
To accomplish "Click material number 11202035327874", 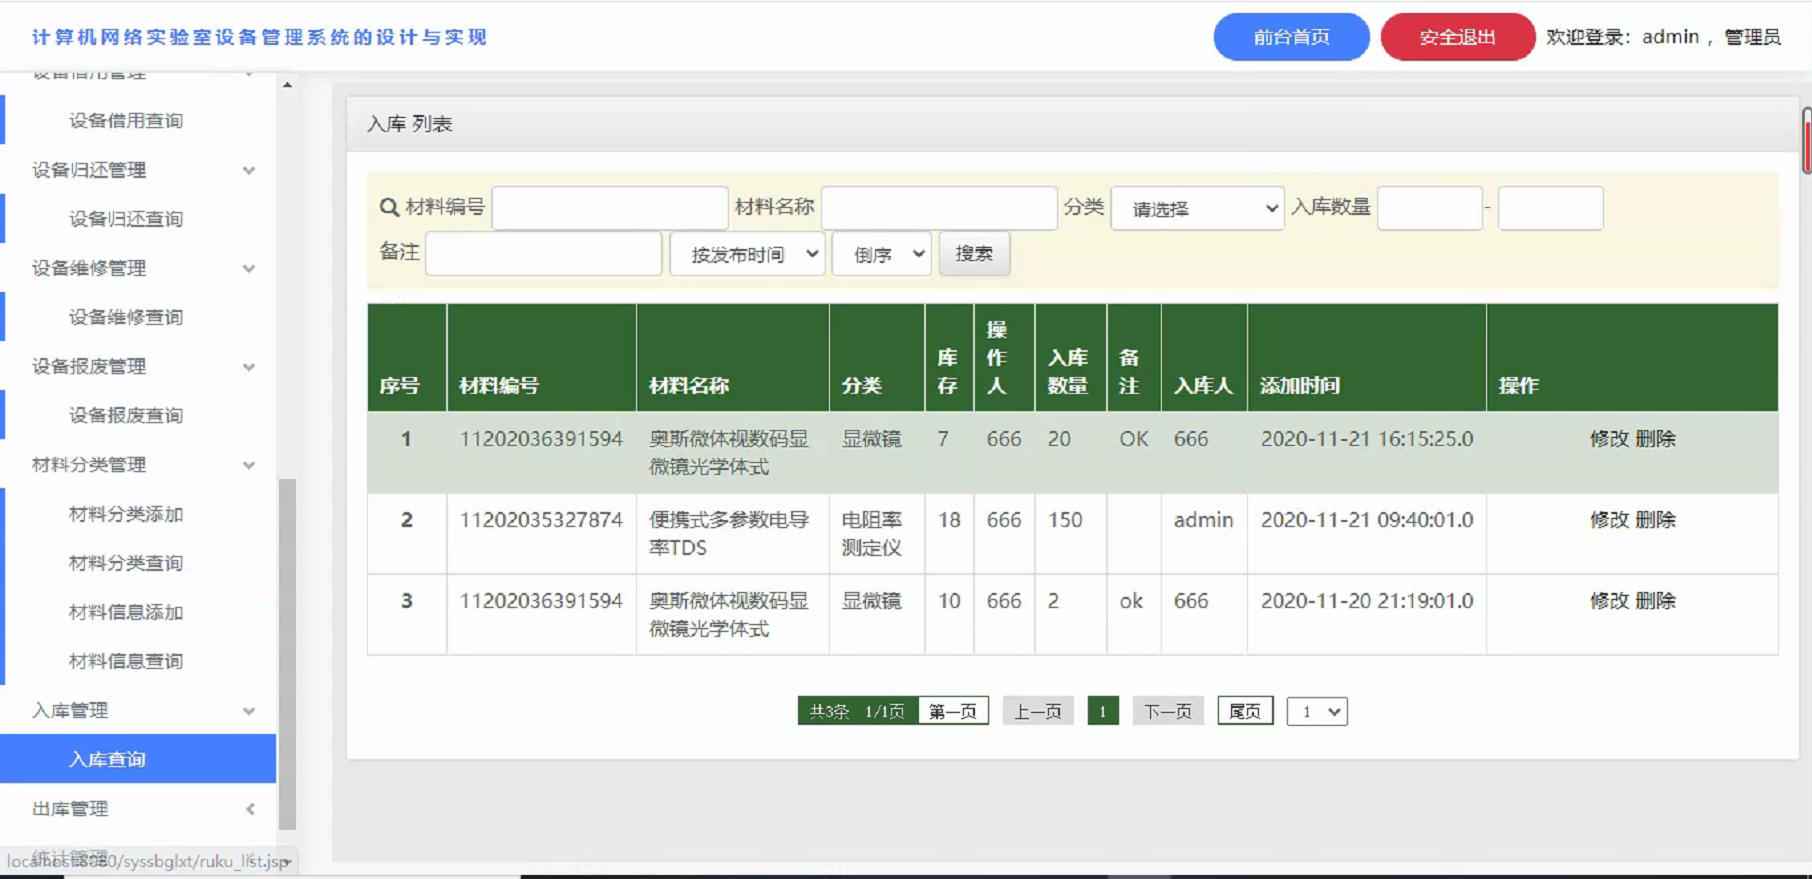I will pos(541,520).
